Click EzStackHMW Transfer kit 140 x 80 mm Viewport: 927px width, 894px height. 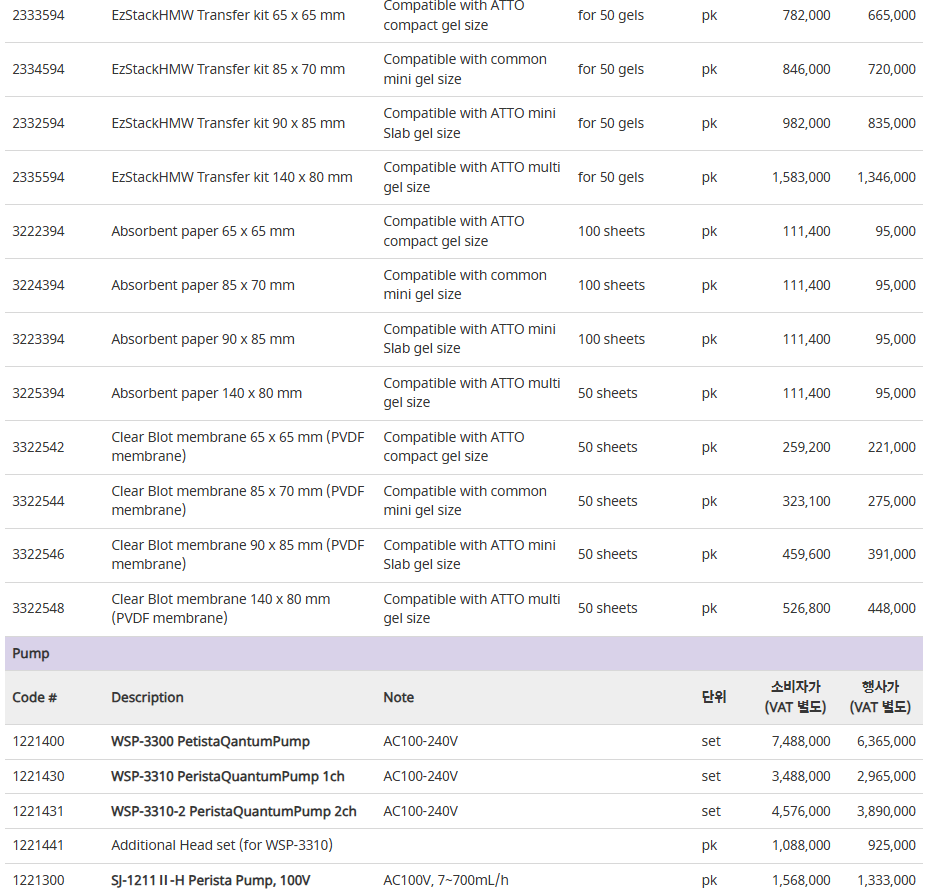point(232,177)
